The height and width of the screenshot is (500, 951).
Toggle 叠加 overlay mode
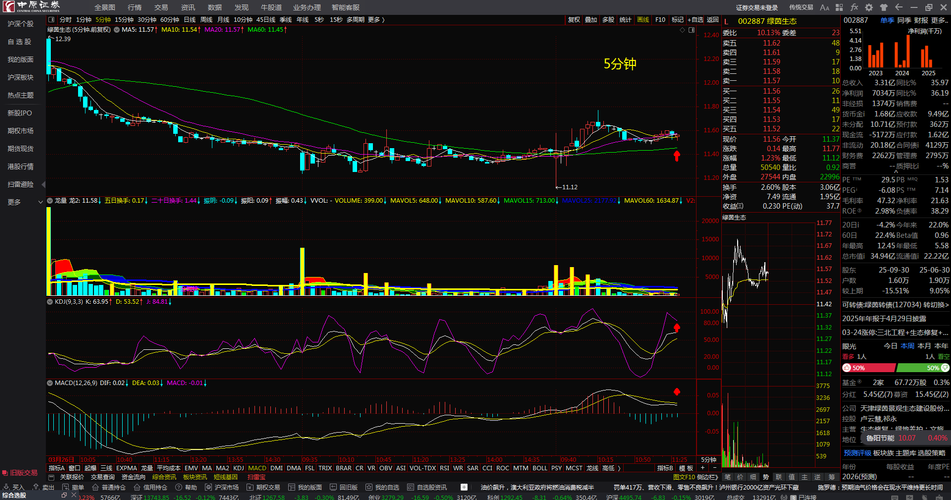pyautogui.click(x=591, y=20)
